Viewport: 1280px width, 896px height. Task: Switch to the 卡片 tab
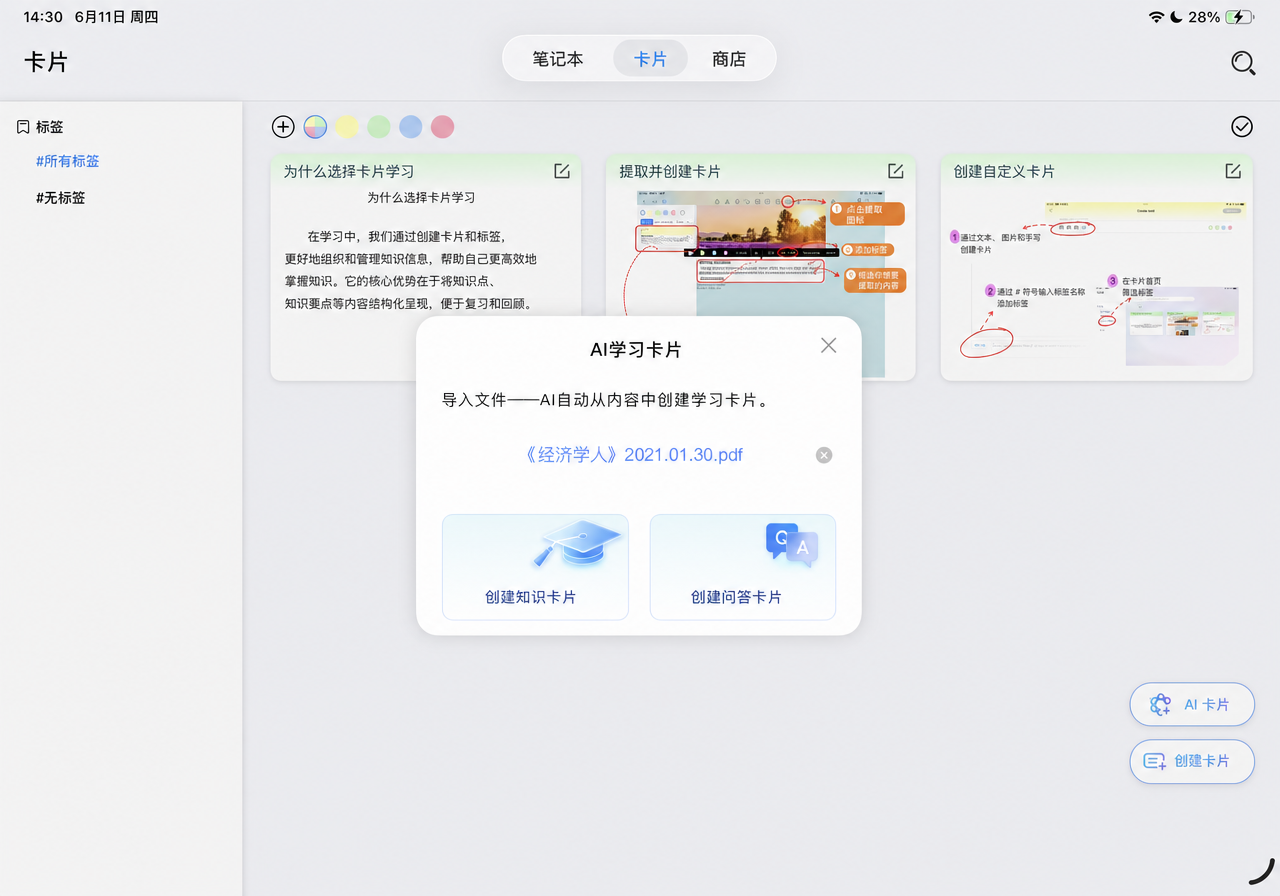coord(650,59)
